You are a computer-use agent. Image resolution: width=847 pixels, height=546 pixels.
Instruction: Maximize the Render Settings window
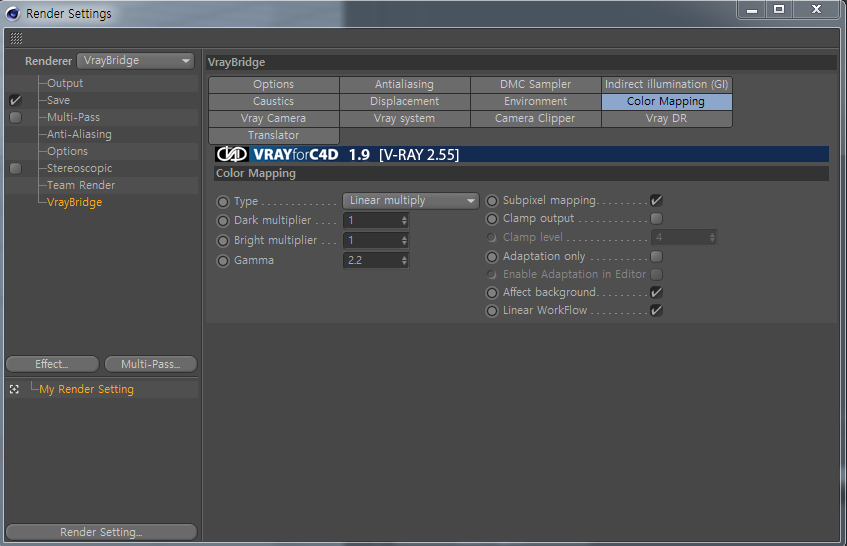[779, 9]
